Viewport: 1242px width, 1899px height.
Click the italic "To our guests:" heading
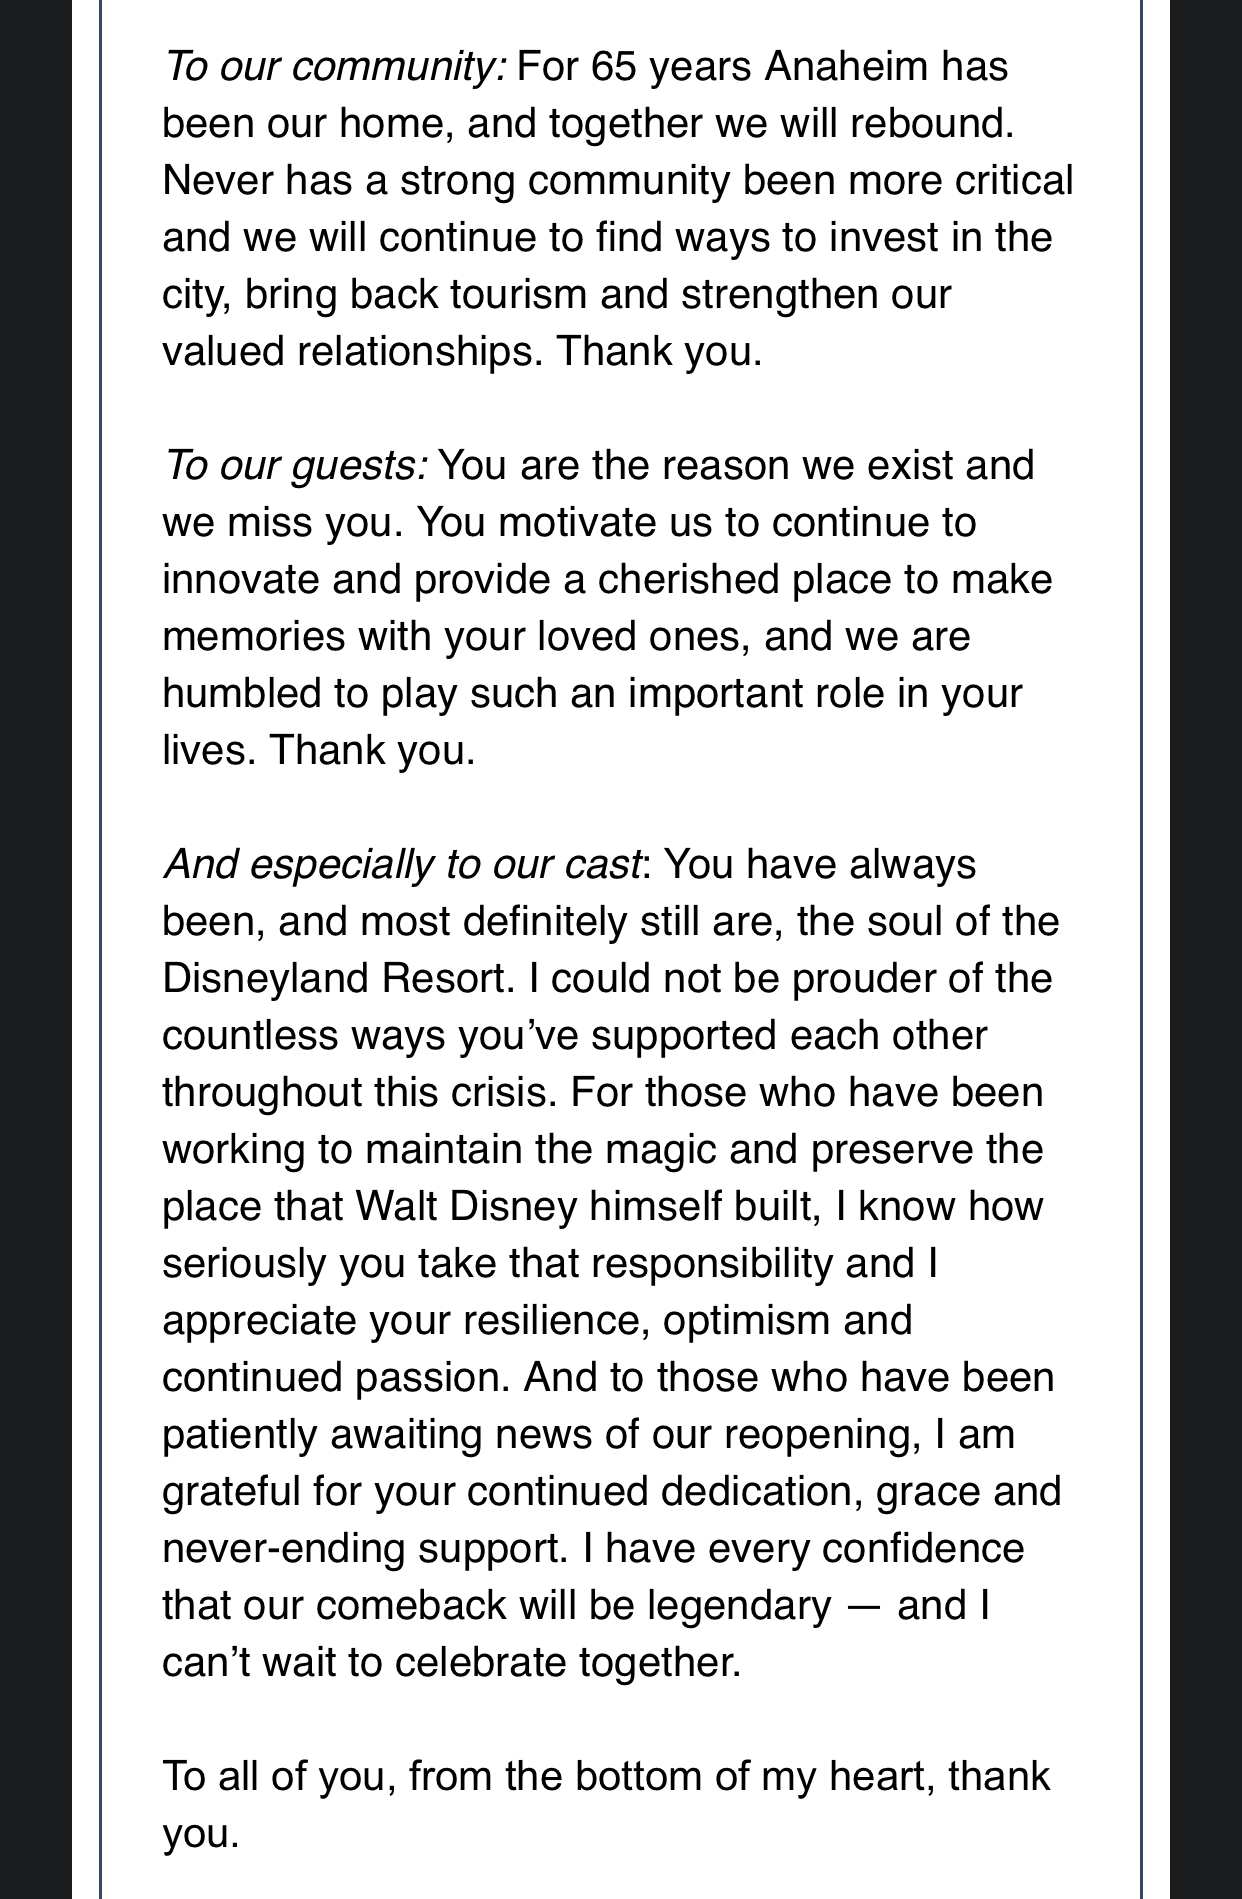(x=296, y=467)
